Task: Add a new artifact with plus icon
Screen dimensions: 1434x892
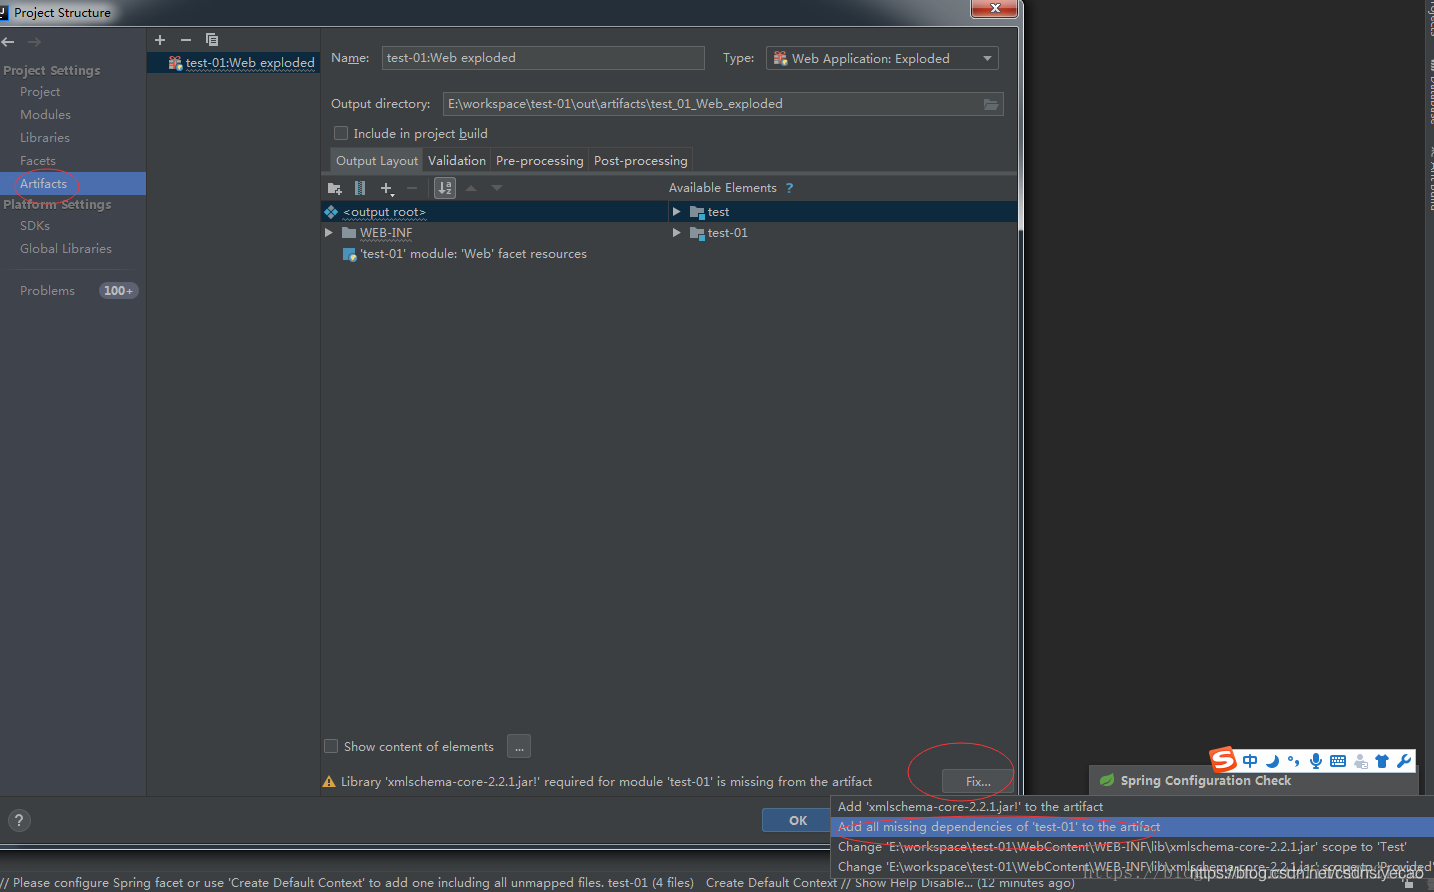Action: (x=160, y=40)
